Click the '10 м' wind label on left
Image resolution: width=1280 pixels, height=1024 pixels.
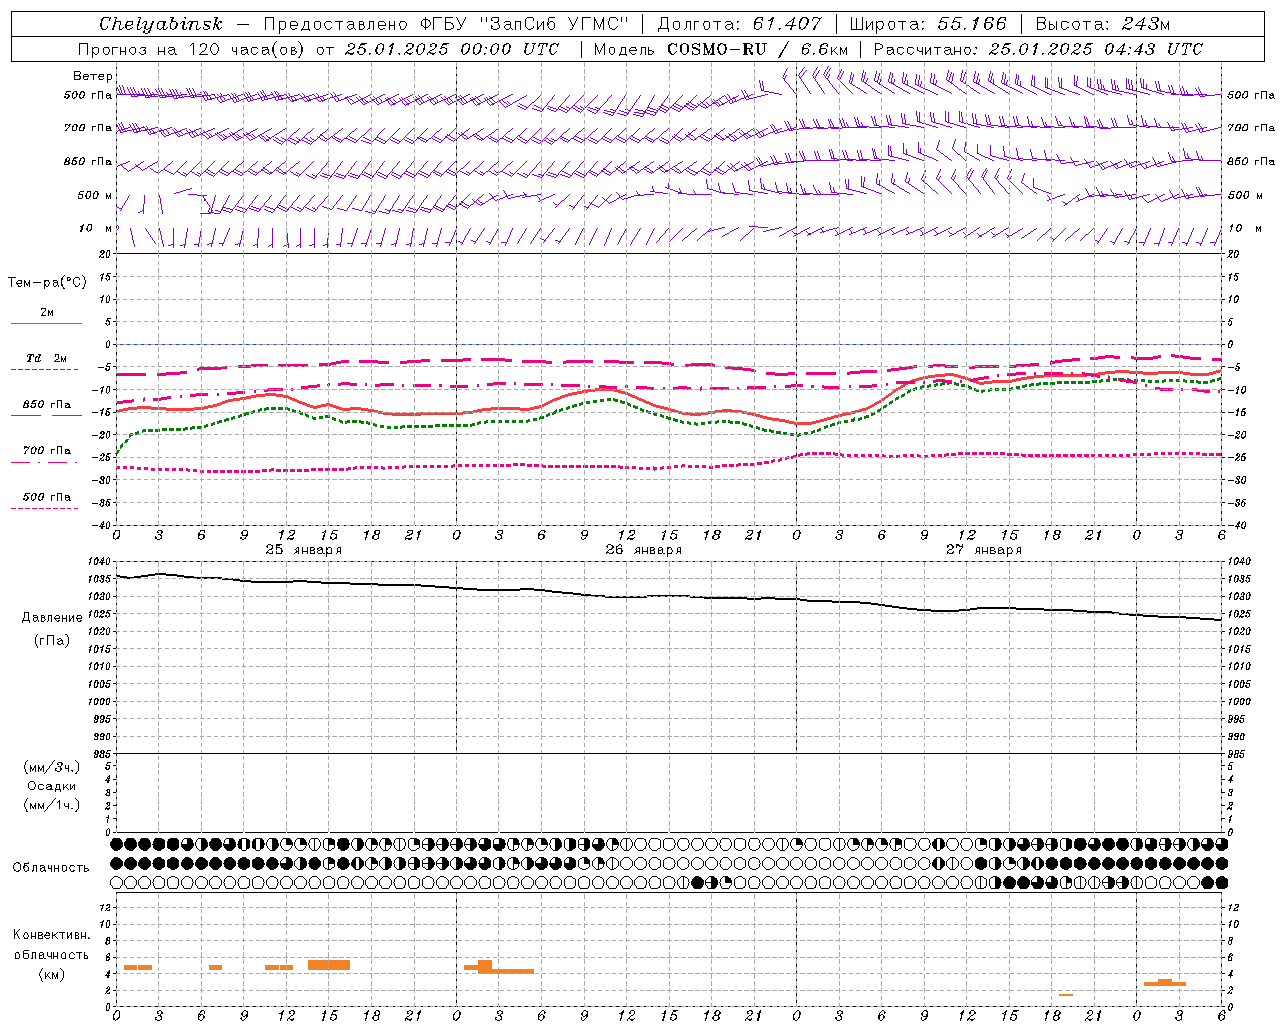click(x=96, y=229)
